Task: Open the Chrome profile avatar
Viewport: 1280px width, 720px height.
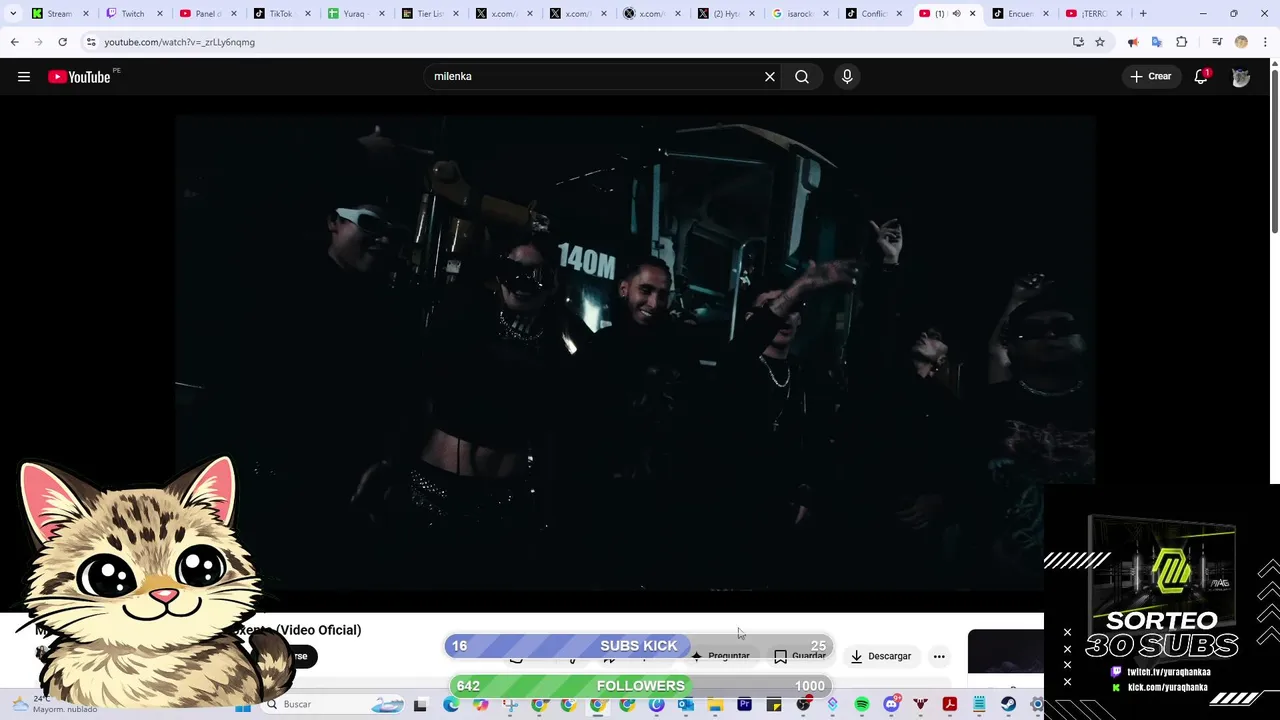Action: coord(1241,42)
